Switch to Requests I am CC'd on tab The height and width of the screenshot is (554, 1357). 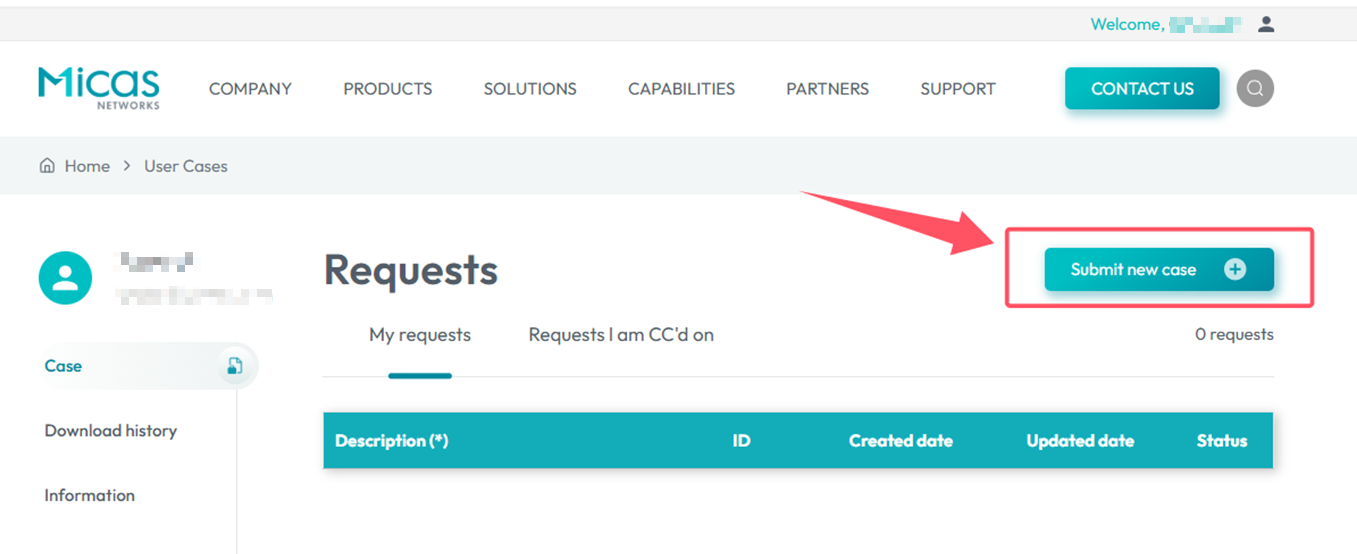(621, 335)
